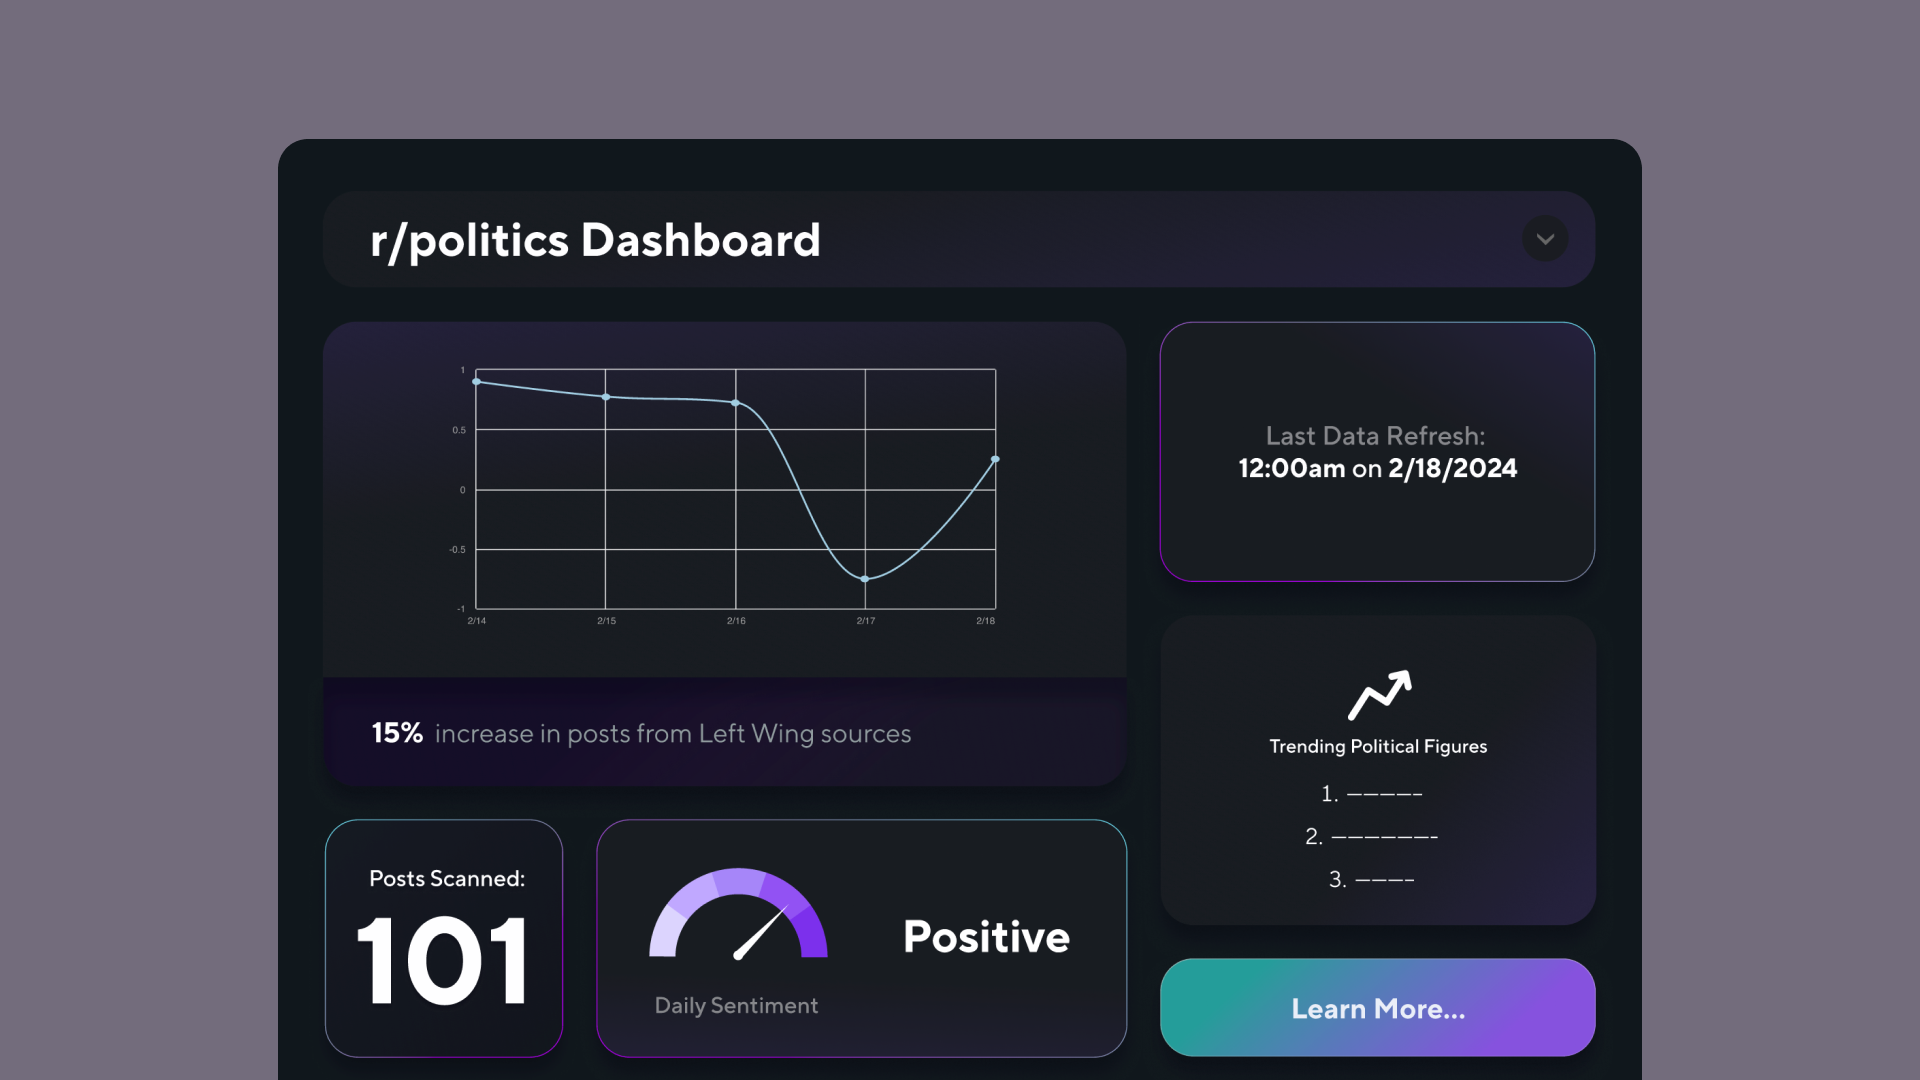Click the gauge needle pointer
This screenshot has width=1920, height=1080.
coord(761,933)
